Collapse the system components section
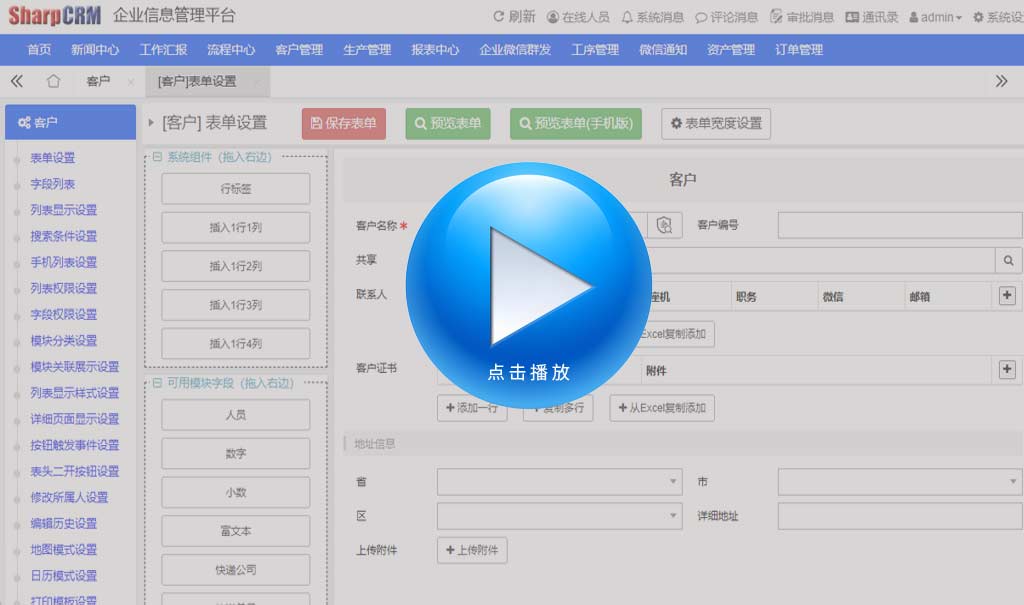 157,157
